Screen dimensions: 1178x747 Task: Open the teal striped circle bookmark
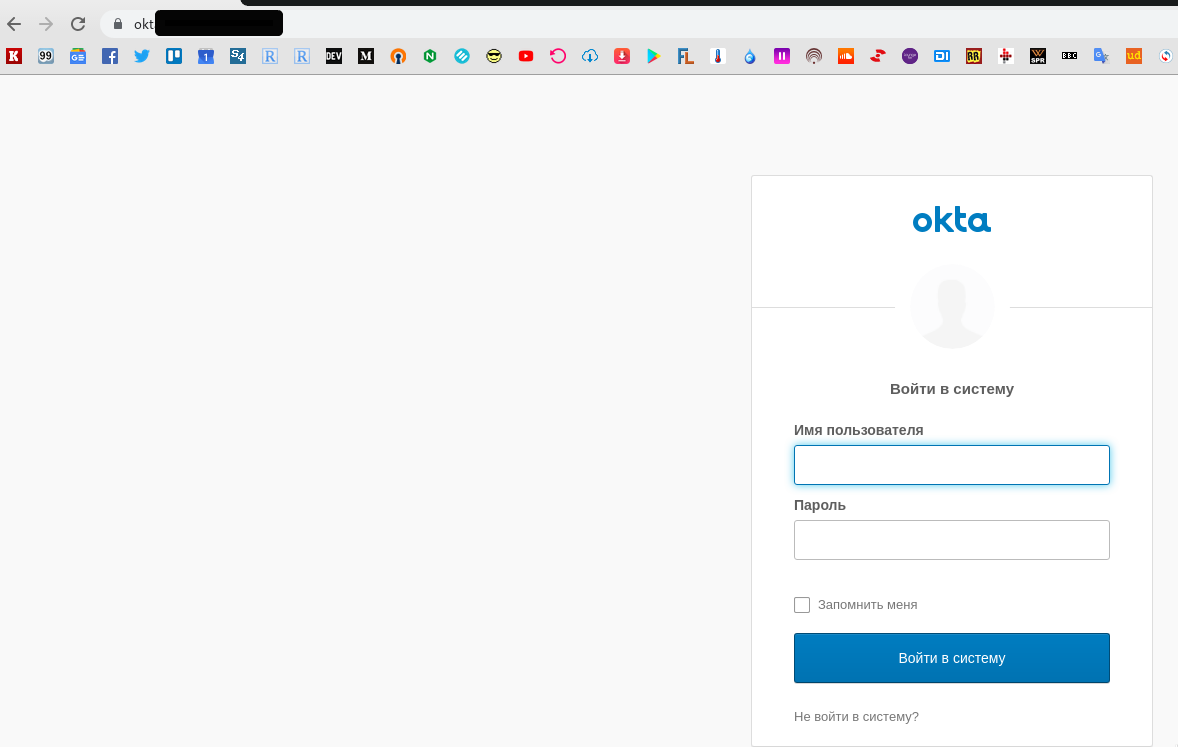tap(462, 56)
